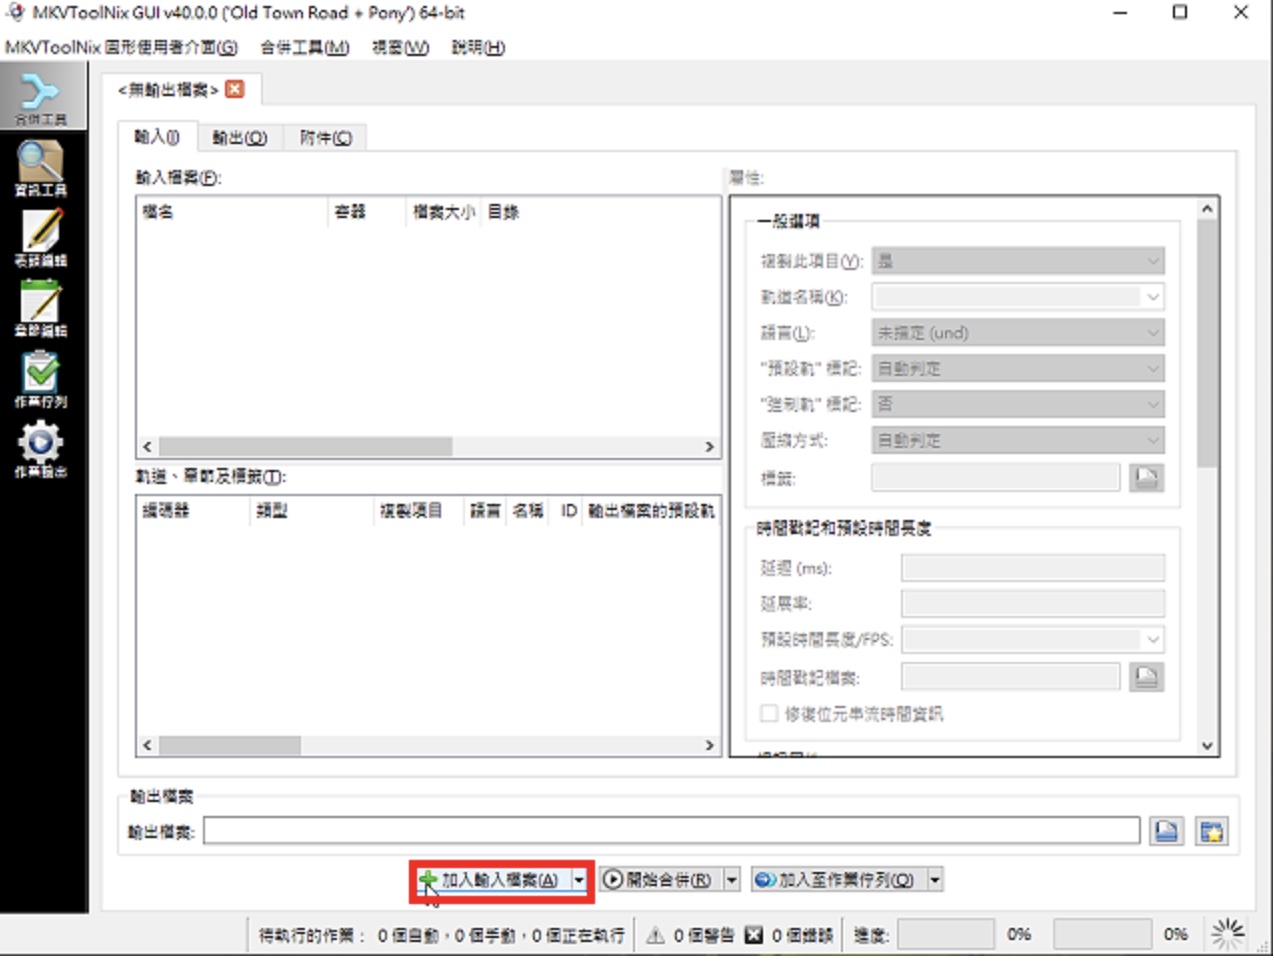Click the 編碼器 column header in tracks list
Screen dimensions: 1274x968
pos(193,510)
